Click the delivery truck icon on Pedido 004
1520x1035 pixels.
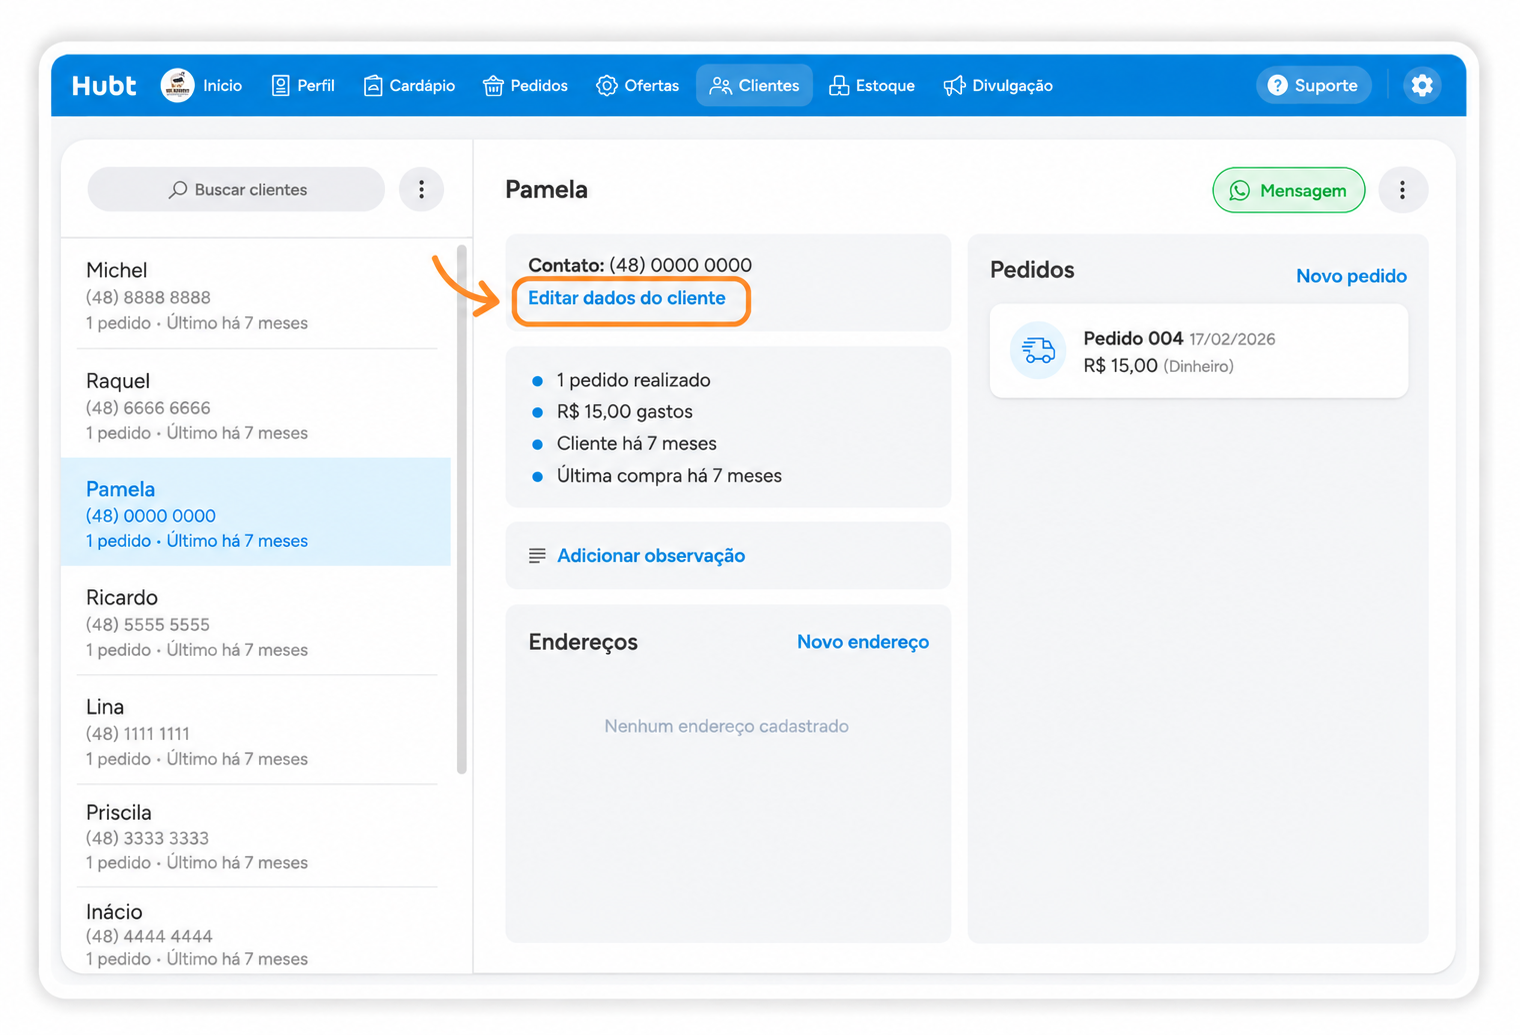click(1038, 351)
